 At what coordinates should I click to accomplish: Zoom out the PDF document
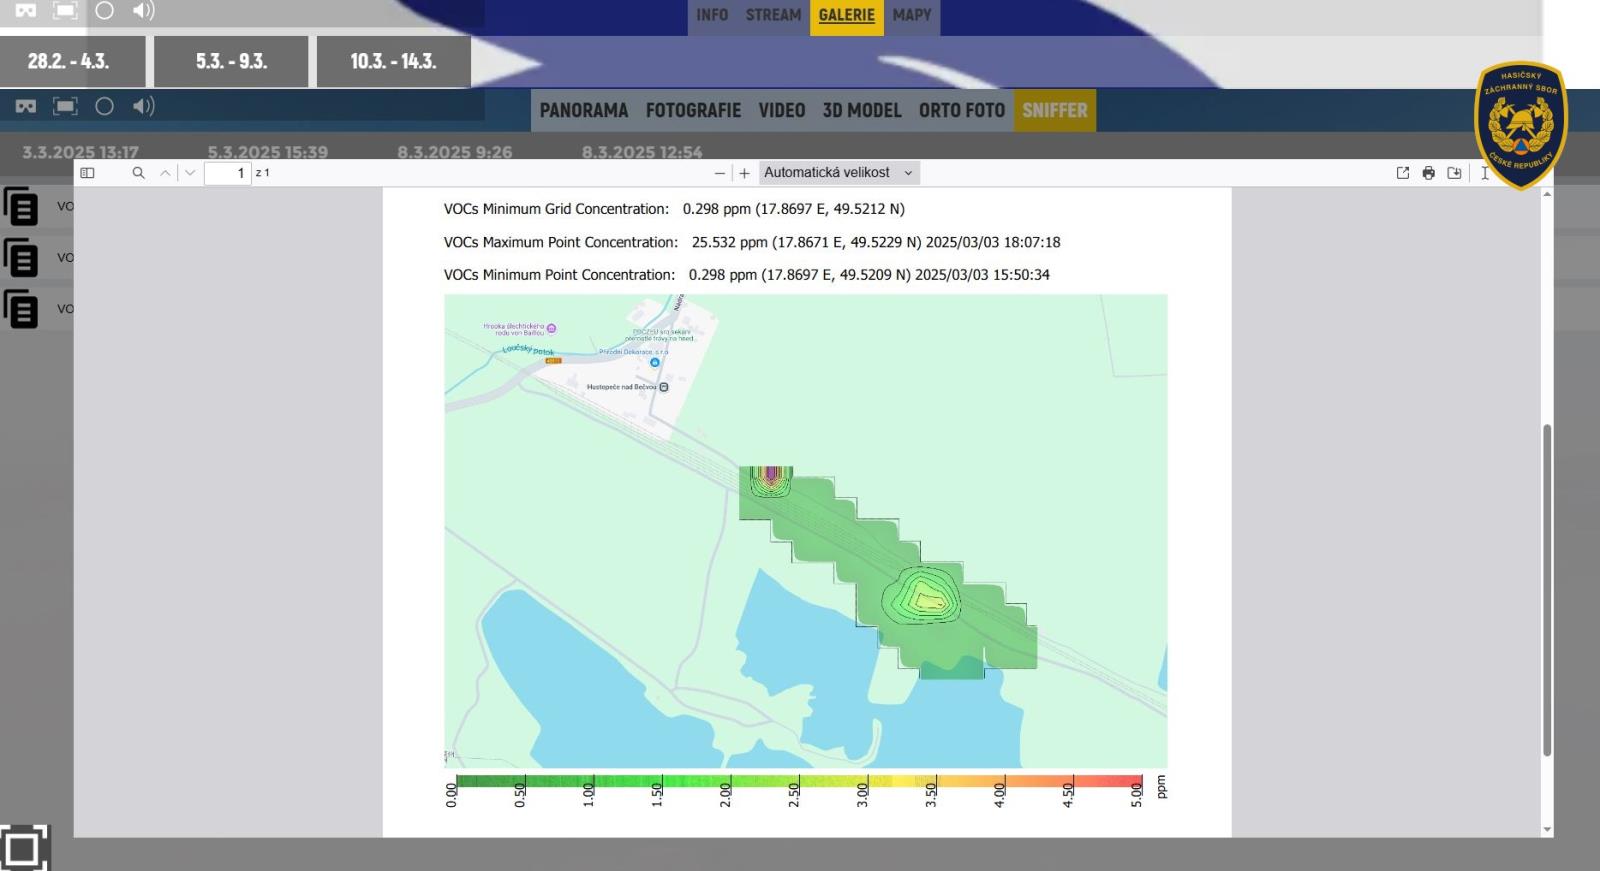click(719, 173)
